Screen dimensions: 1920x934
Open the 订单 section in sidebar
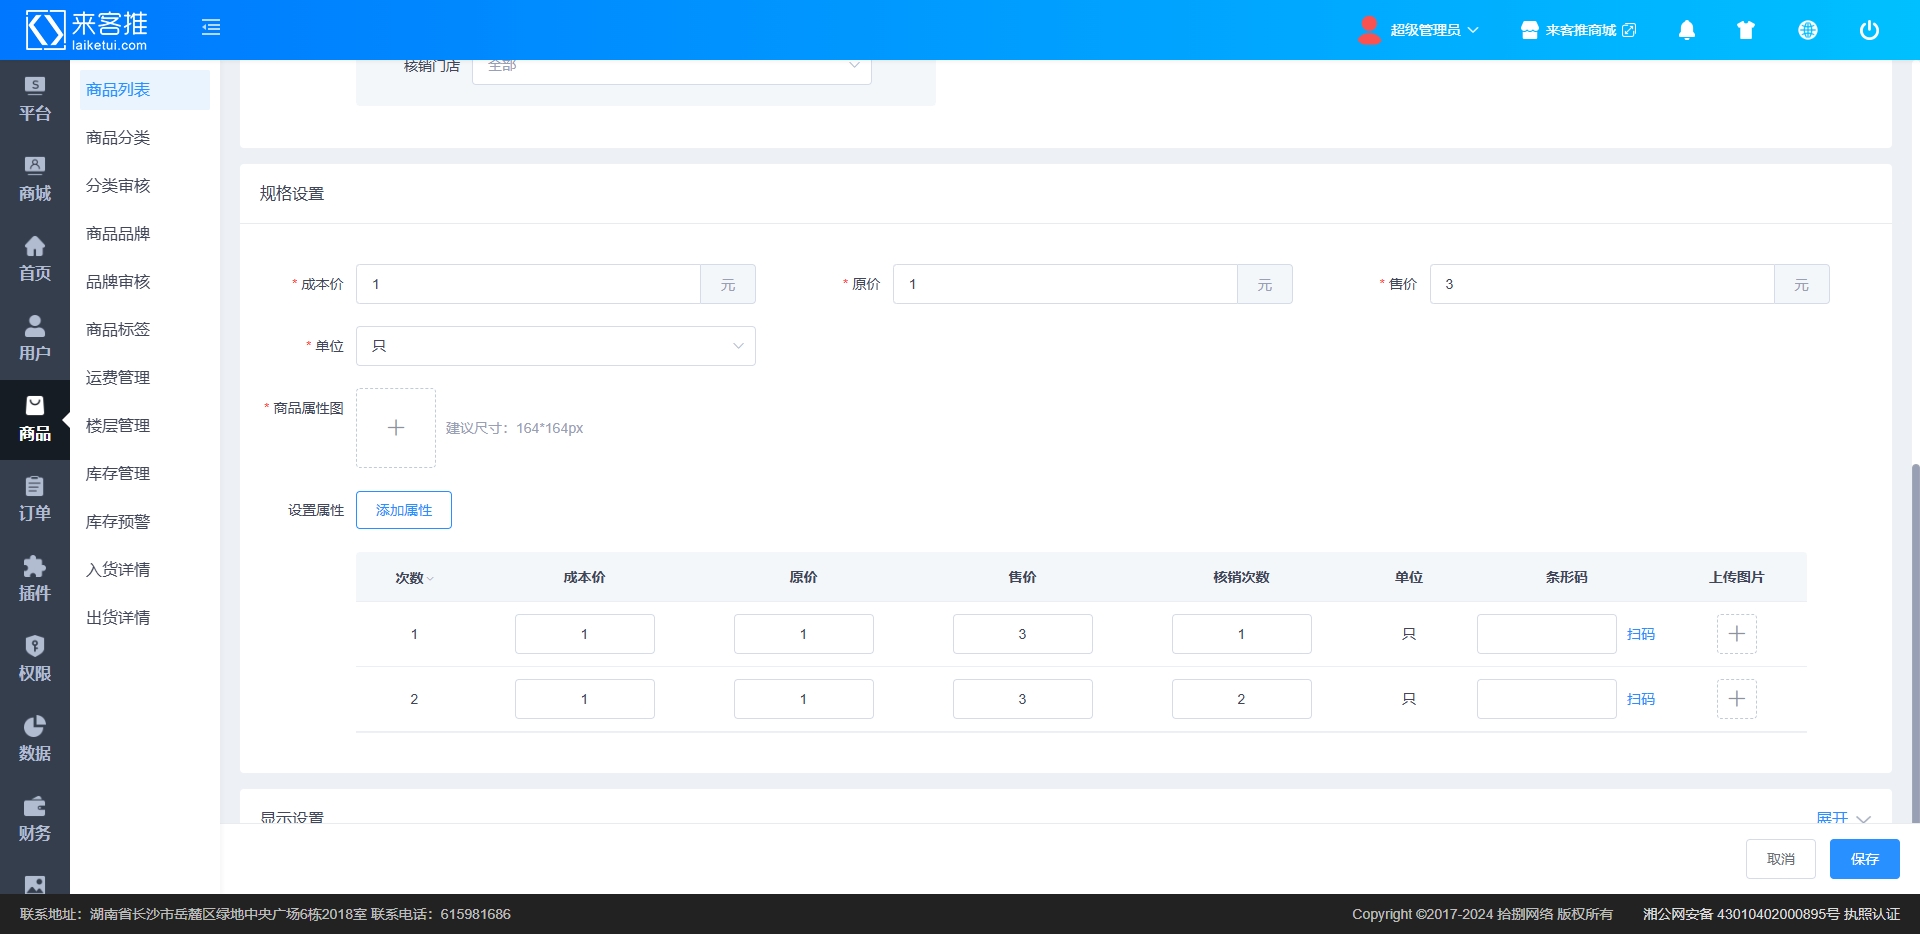(35, 499)
